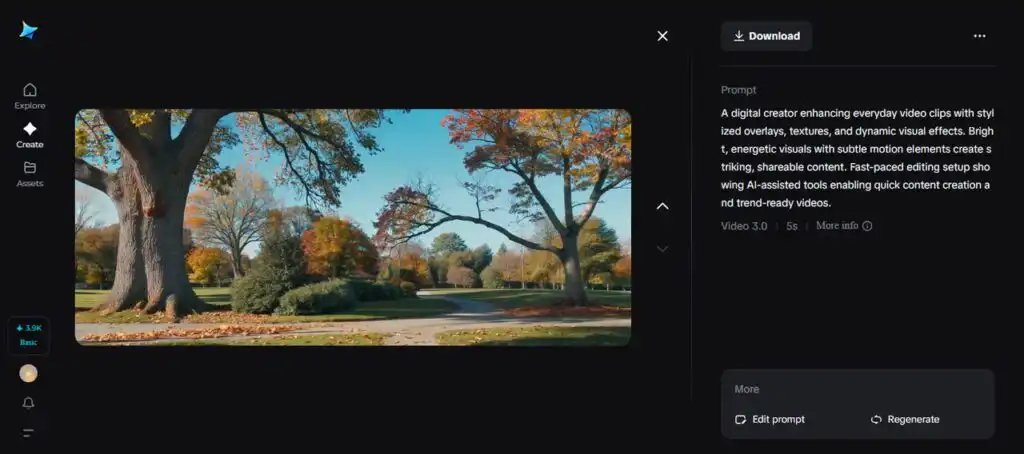
Task: Select Edit prompt
Action: point(770,419)
